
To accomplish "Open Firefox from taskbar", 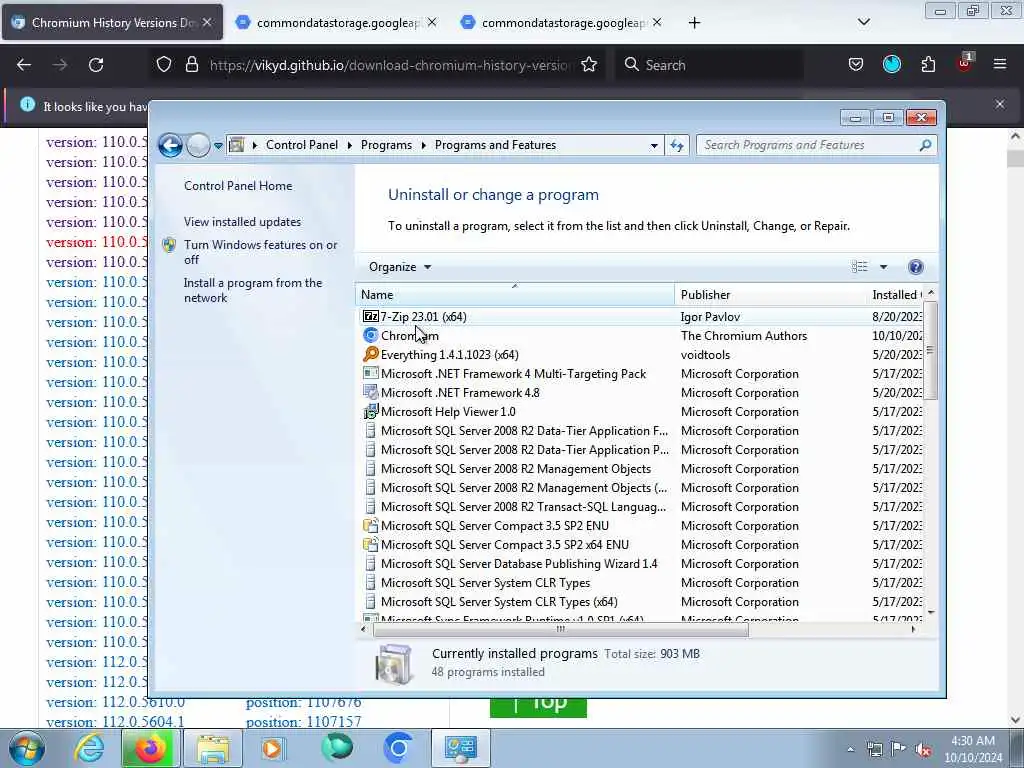I will click(150, 748).
